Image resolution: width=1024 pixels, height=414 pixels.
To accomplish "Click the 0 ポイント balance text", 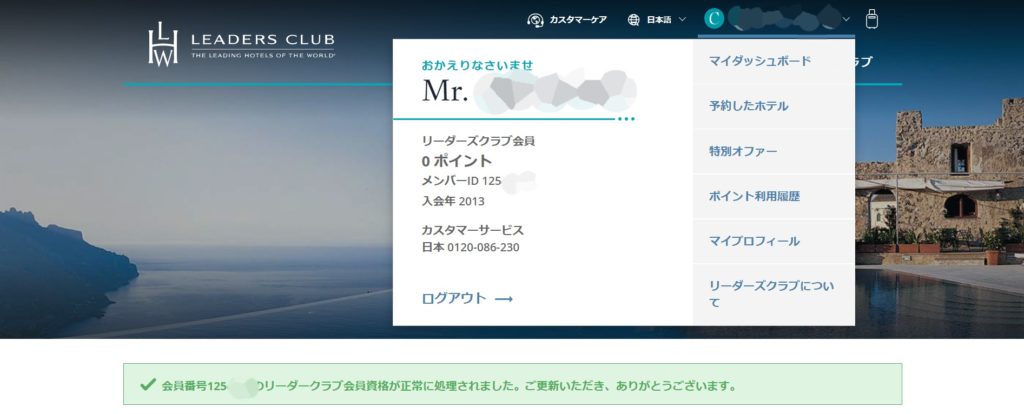I will coord(456,160).
